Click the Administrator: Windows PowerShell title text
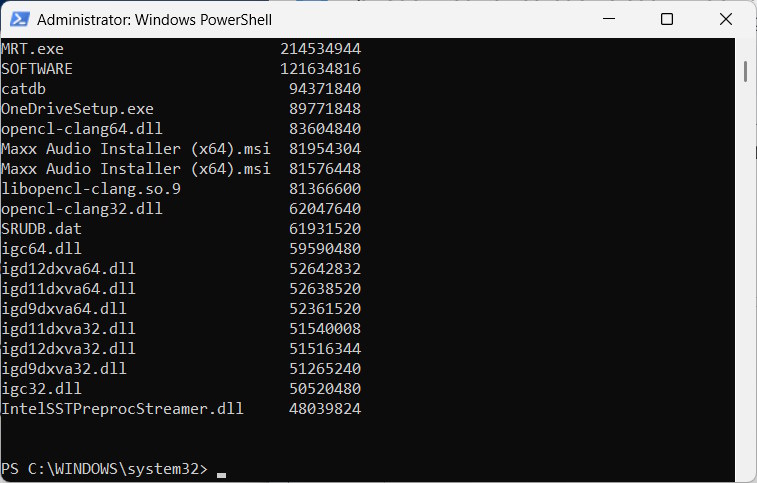Screen dimensions: 757x483 (x=154, y=20)
